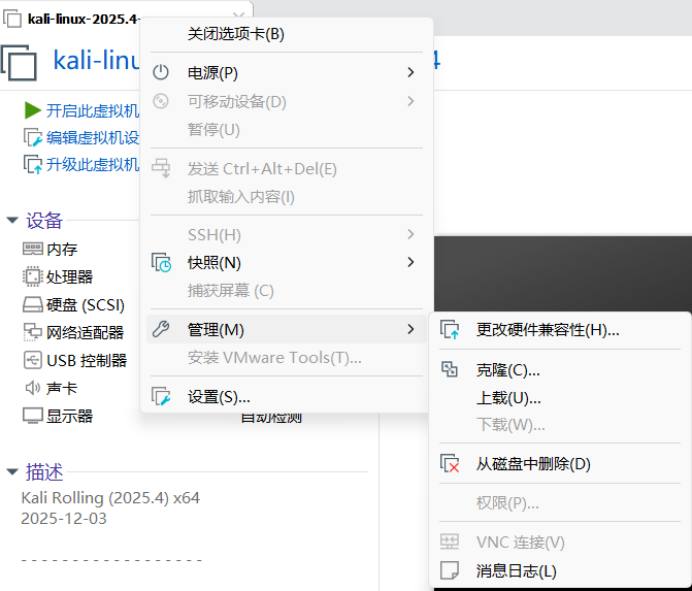The height and width of the screenshot is (591, 692).
Task: Open the 消息日志(L) text entry
Action: (516, 571)
